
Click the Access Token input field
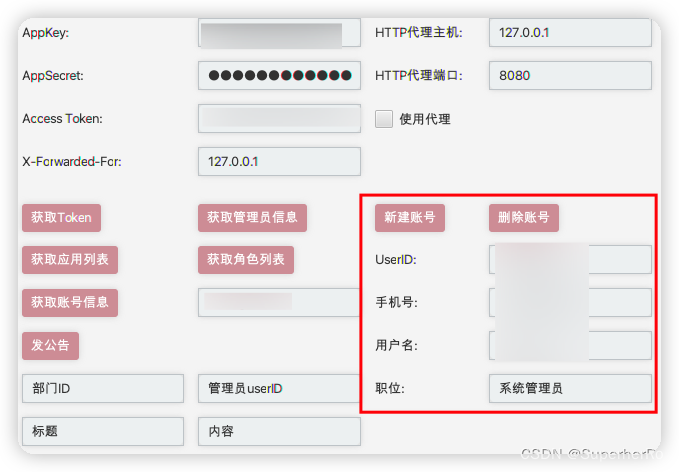(279, 118)
